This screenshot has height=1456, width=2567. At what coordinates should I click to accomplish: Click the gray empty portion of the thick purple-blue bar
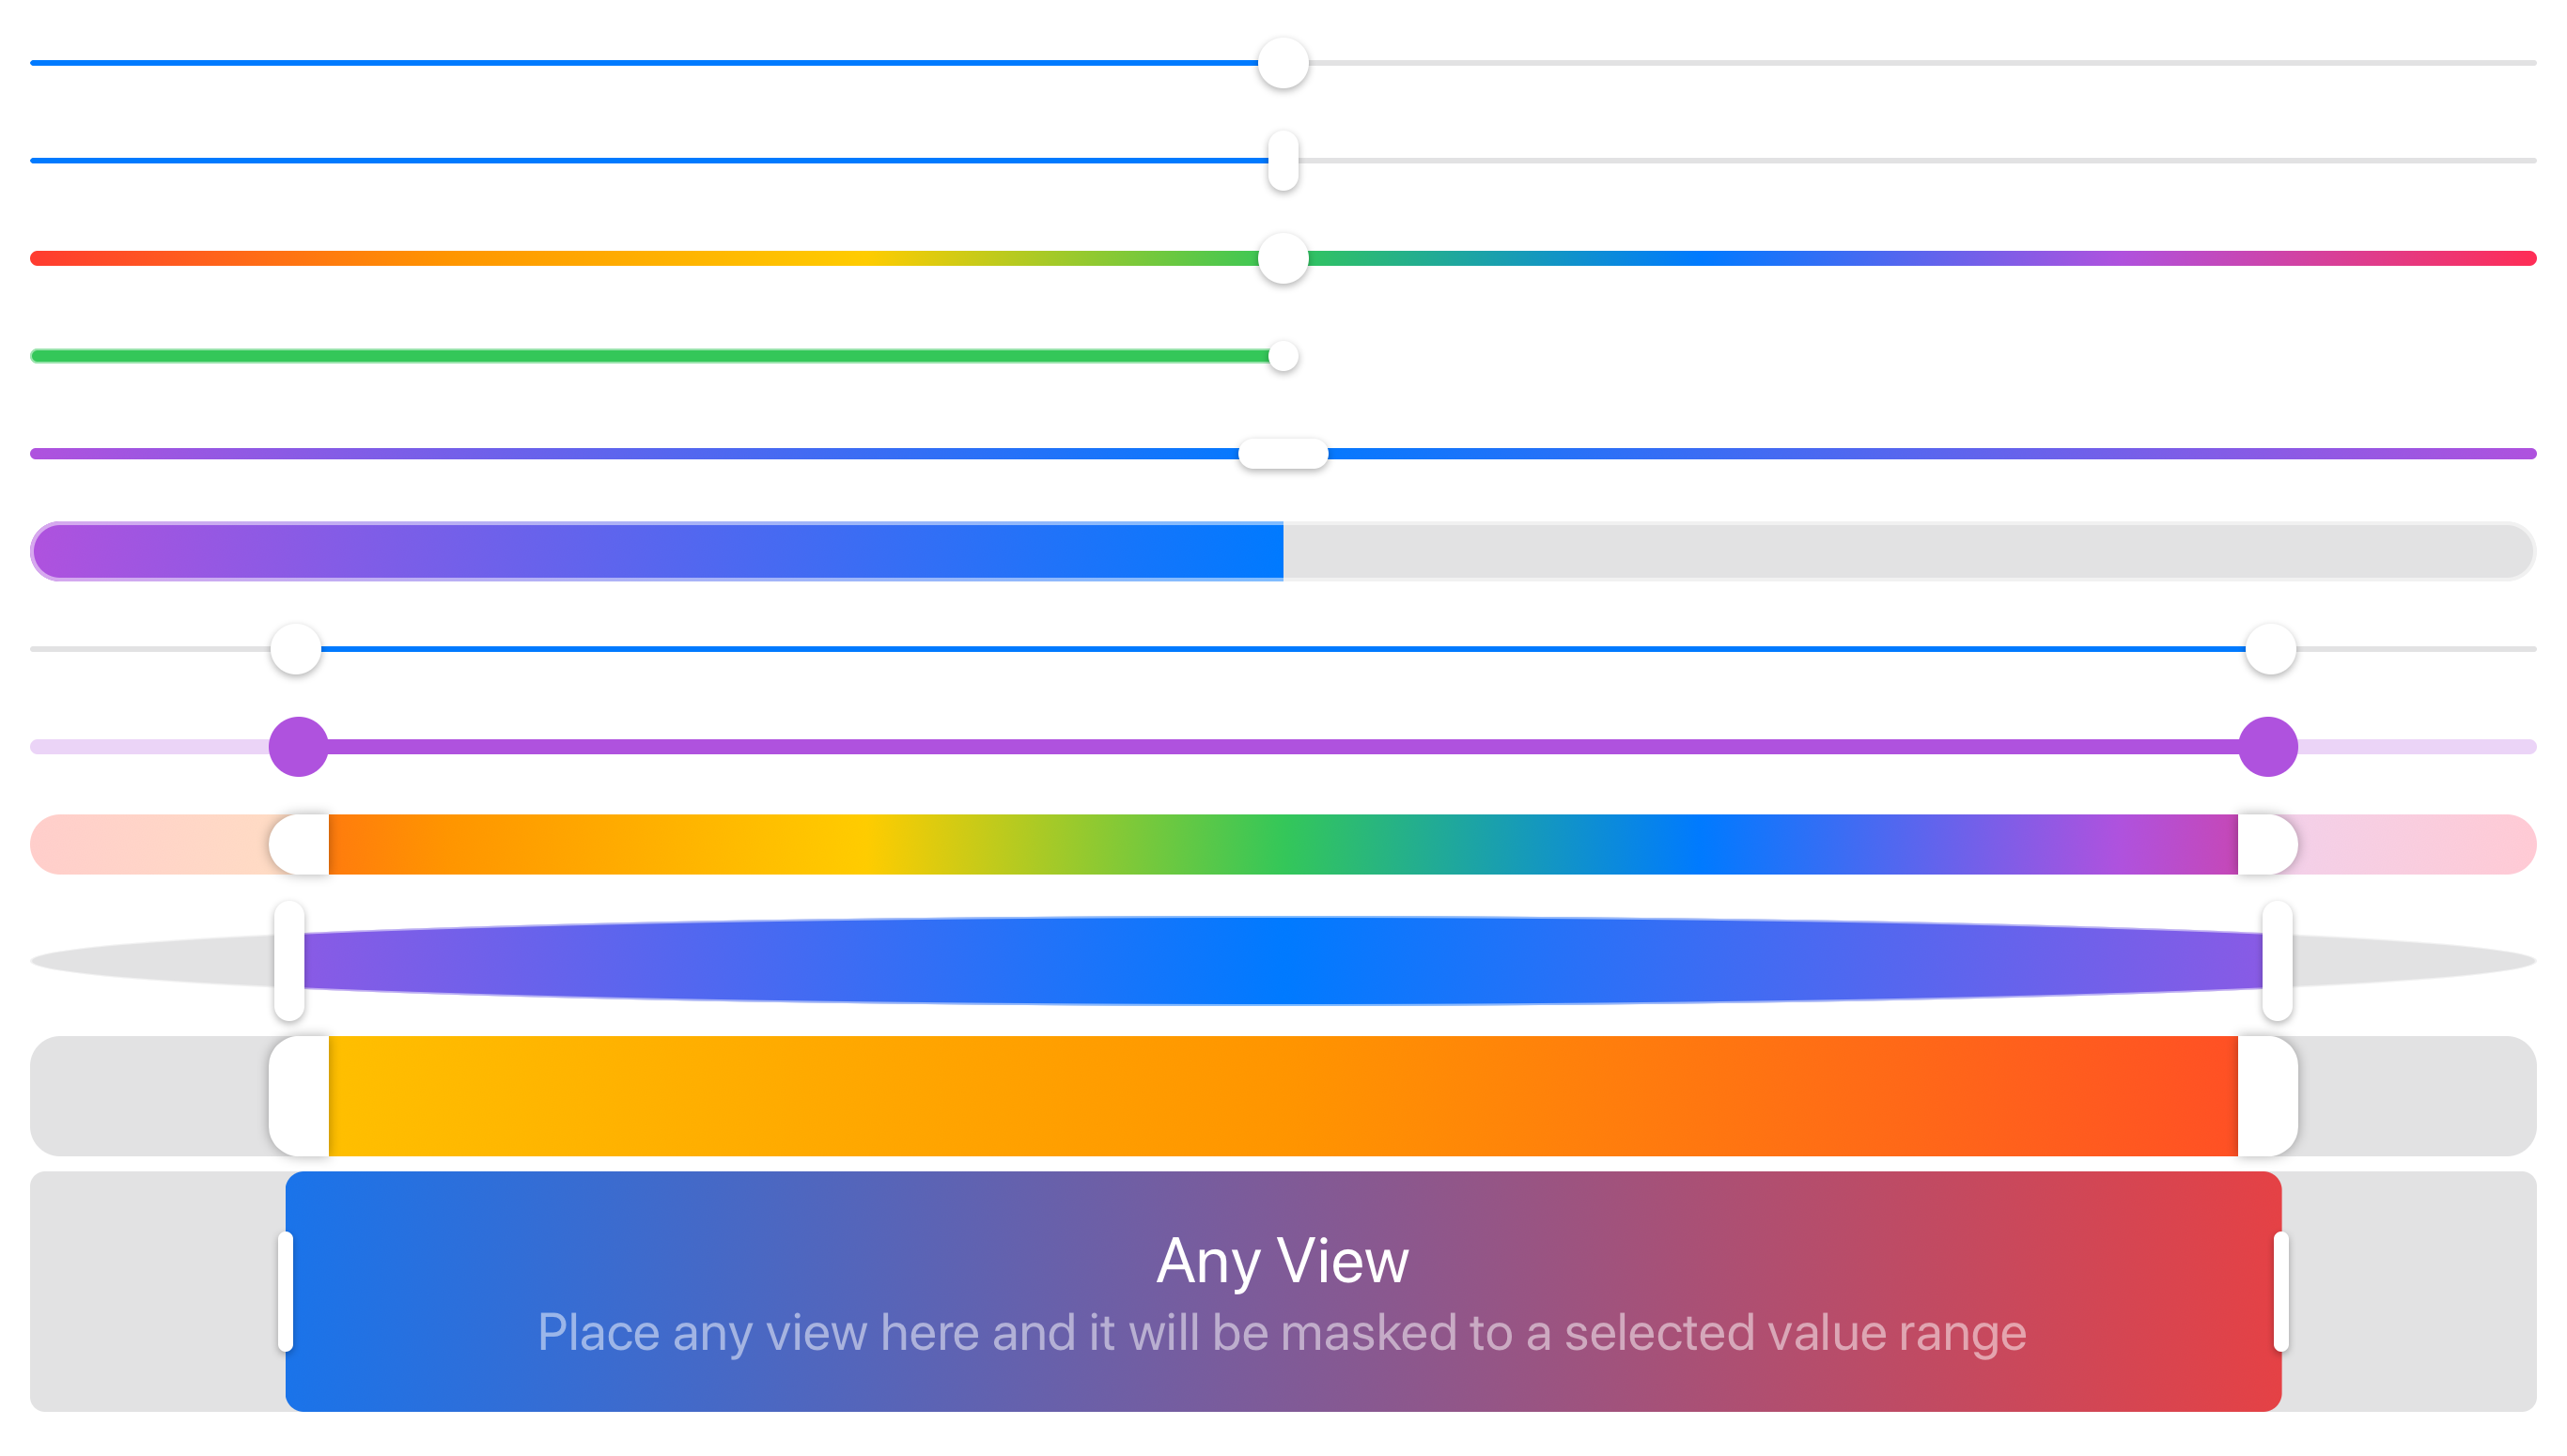click(x=1909, y=551)
